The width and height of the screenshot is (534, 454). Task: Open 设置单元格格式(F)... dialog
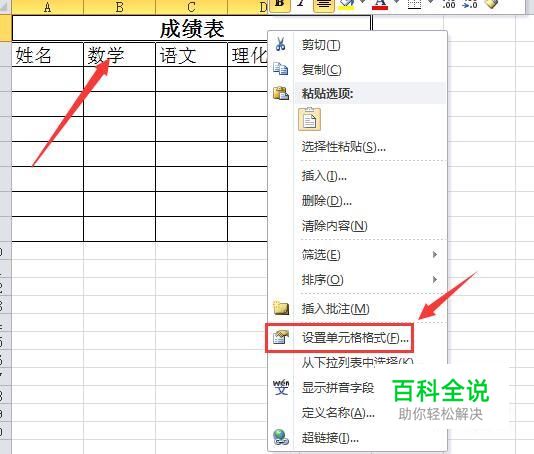point(340,338)
